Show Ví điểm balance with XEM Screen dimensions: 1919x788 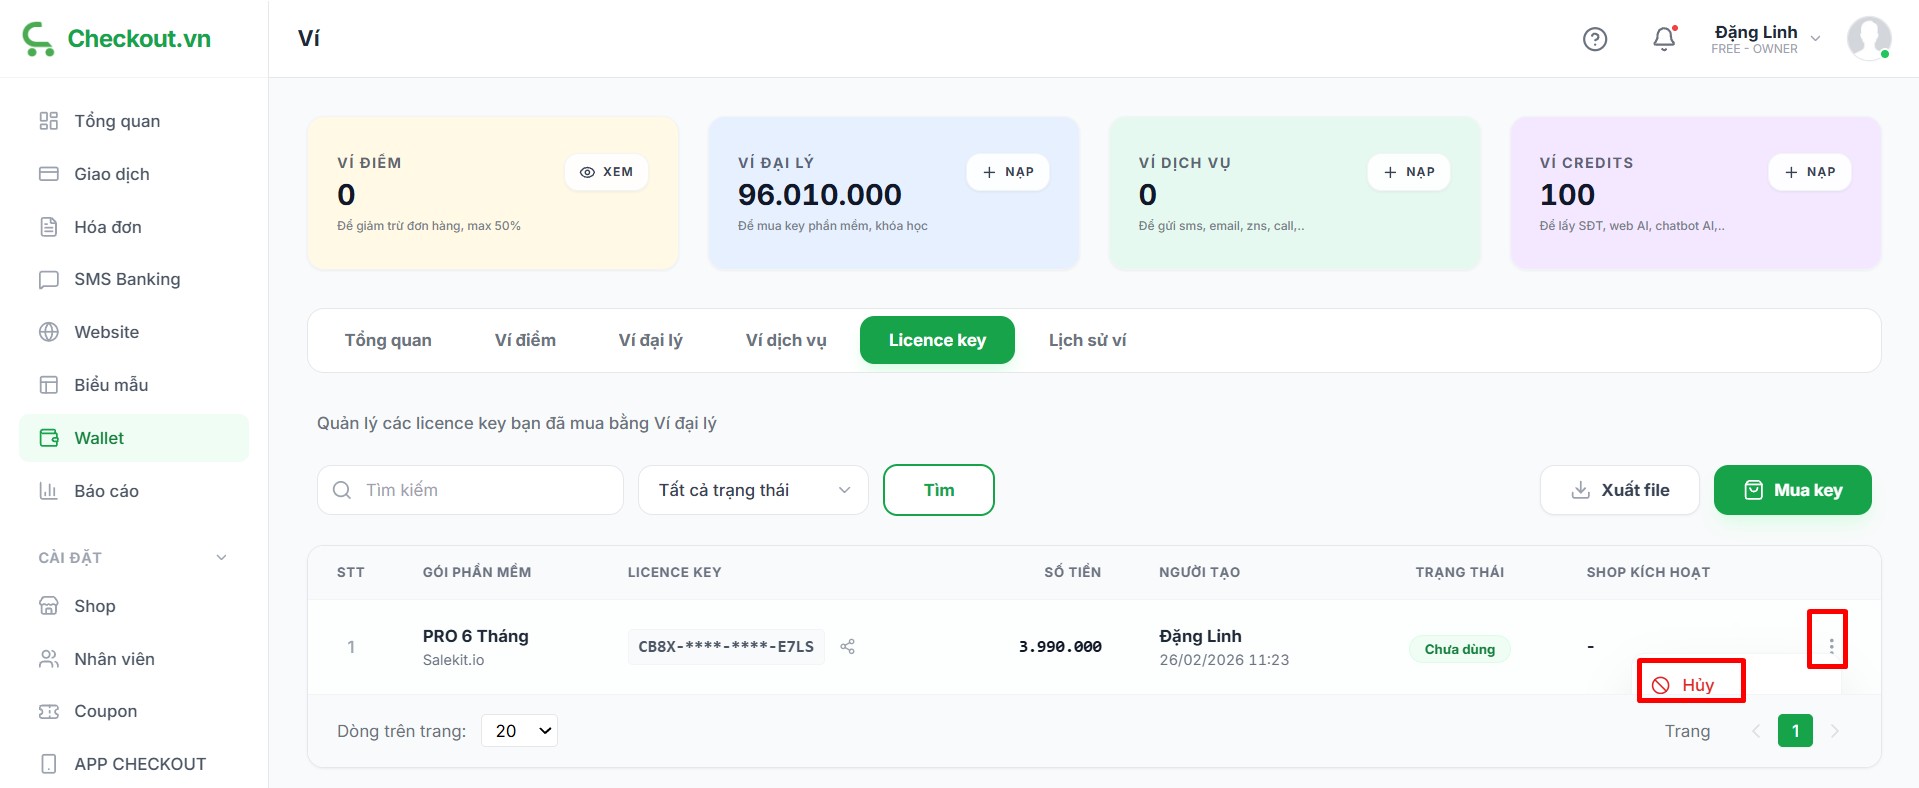(x=606, y=172)
